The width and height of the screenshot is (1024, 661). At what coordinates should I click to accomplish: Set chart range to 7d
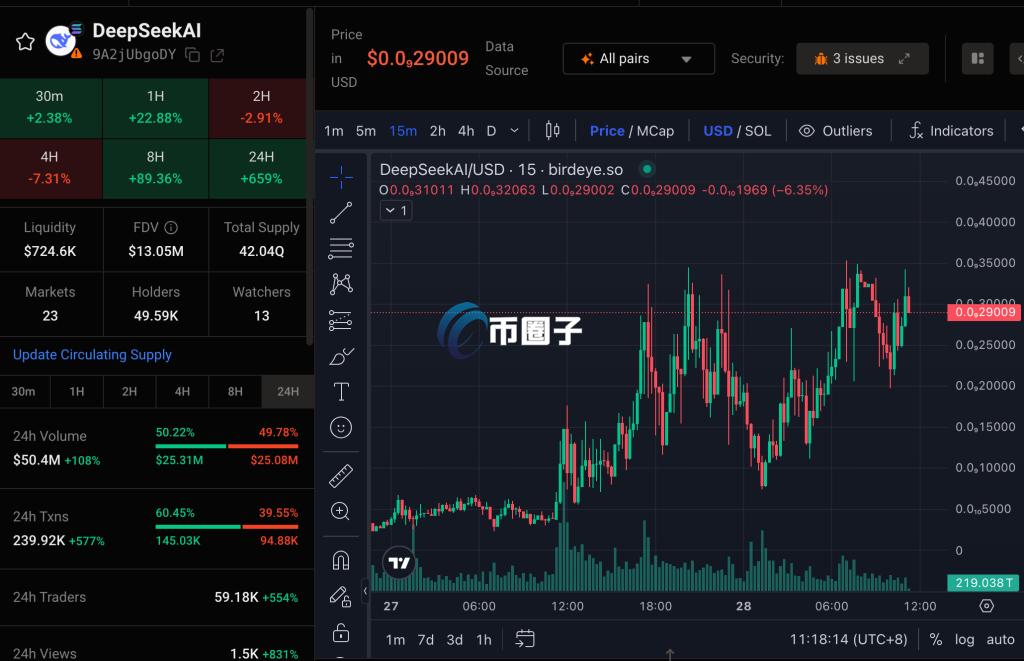(x=426, y=639)
